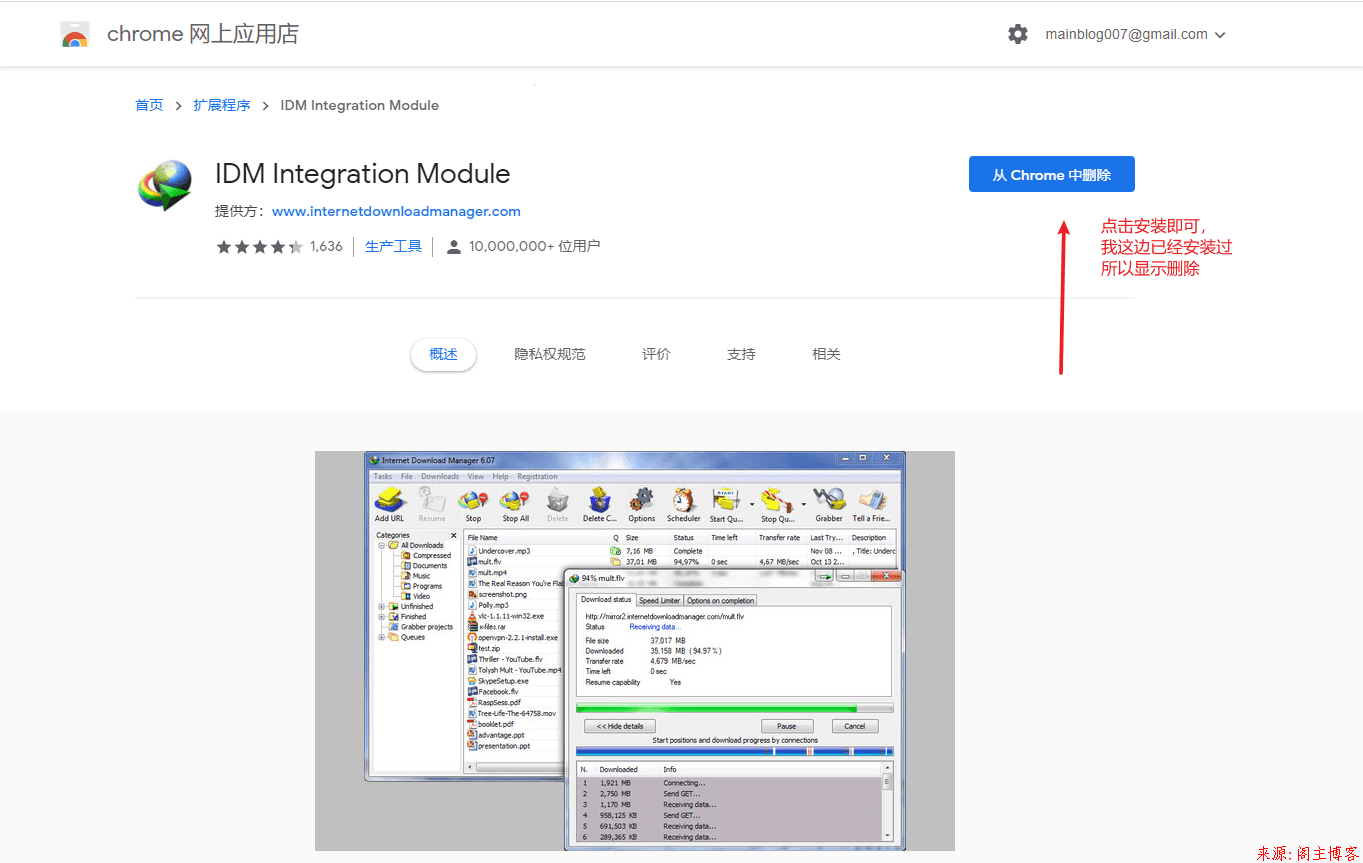The height and width of the screenshot is (863, 1363).
Task: Click the << Hide details button
Action: pyautogui.click(x=620, y=726)
